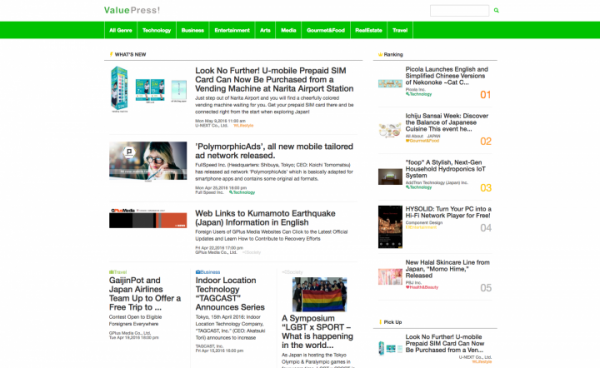Click the U-mobile SIM vending machine thumbnail
The height and width of the screenshot is (368, 600).
point(148,89)
